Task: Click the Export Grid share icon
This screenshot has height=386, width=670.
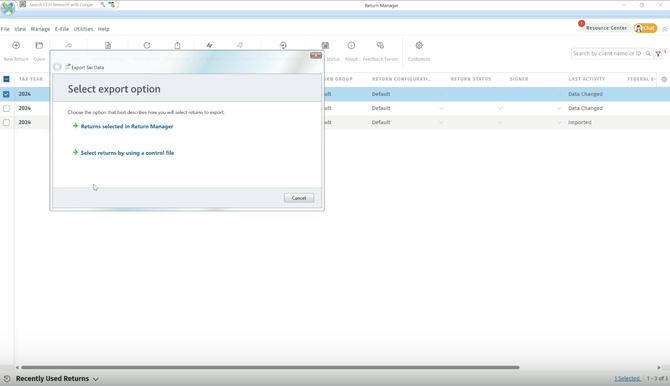Action: 177,45
